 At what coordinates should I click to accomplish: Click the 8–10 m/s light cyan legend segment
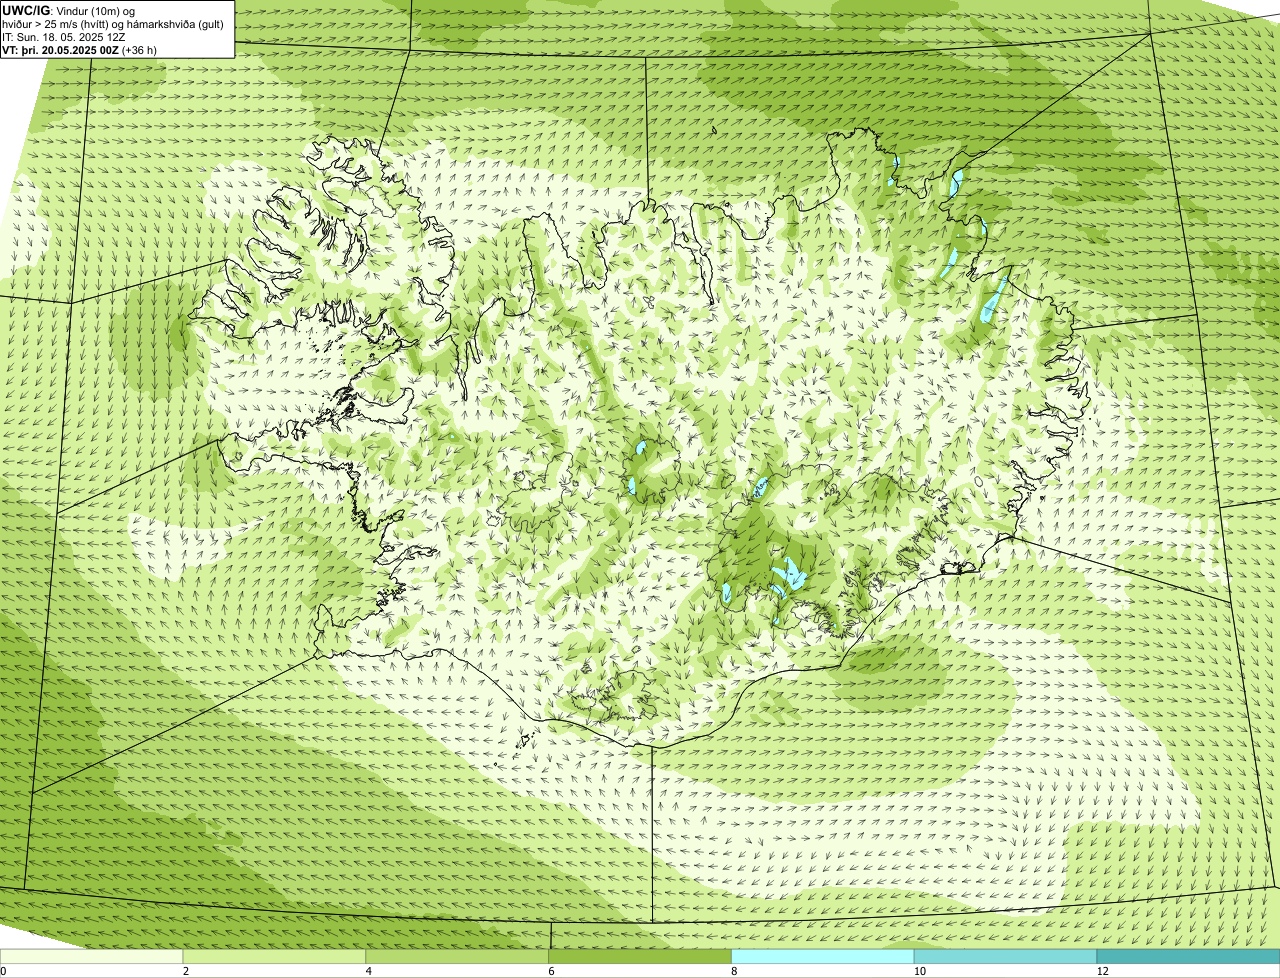click(x=823, y=957)
